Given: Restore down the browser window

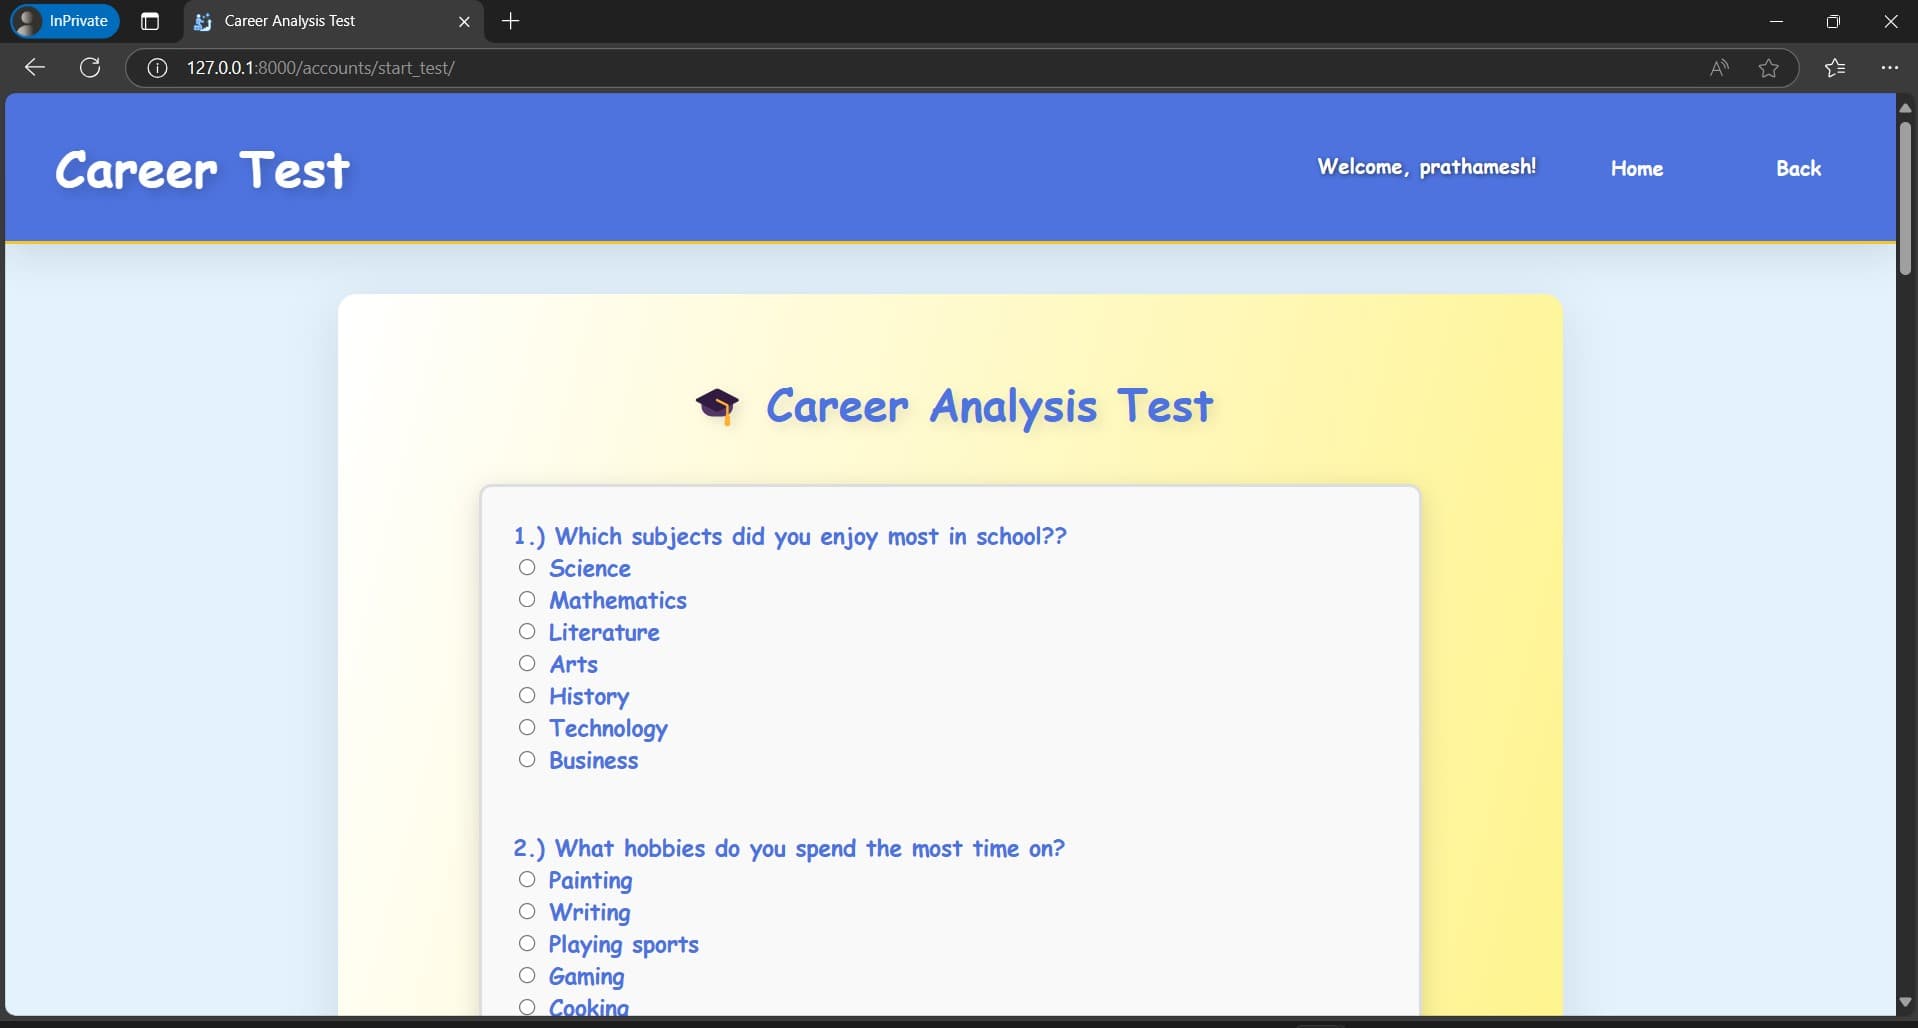Looking at the screenshot, I should click(x=1833, y=21).
